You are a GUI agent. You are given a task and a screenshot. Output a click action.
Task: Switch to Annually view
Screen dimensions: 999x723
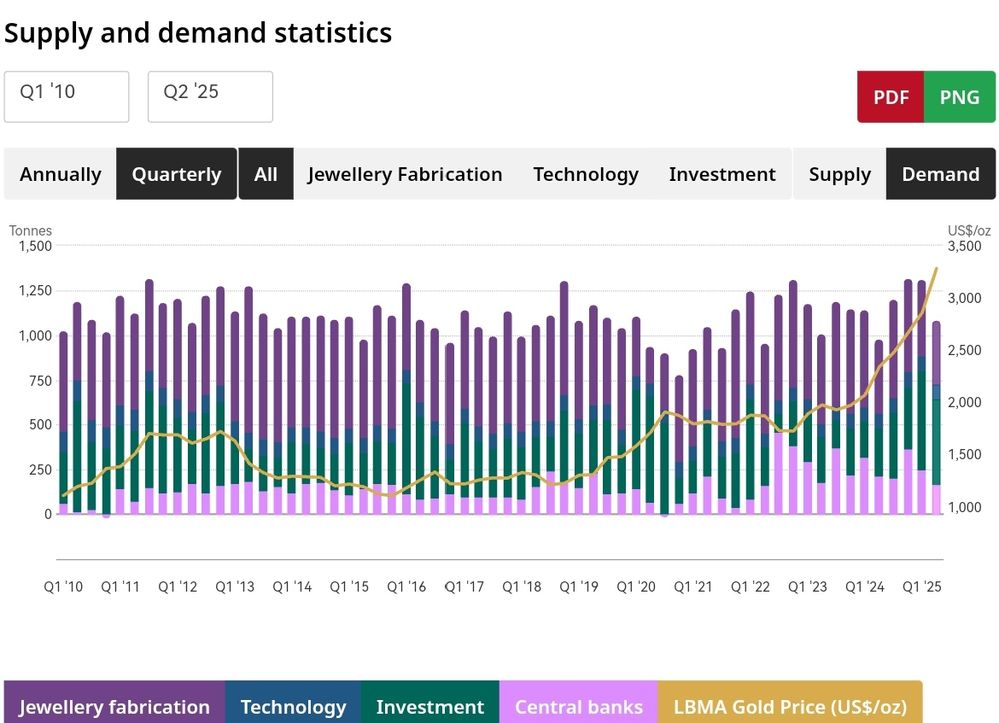(x=60, y=174)
